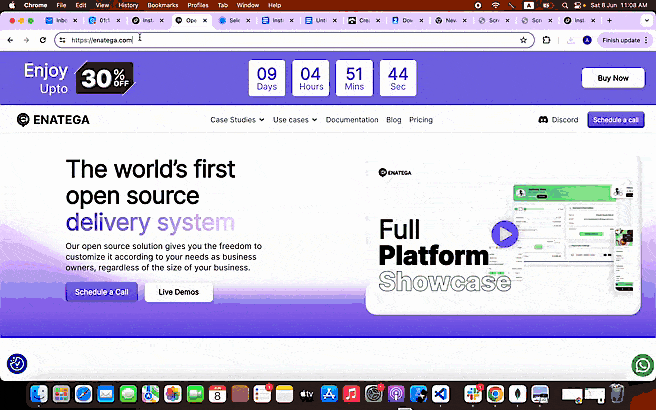Click the Live Demos button

click(x=178, y=292)
